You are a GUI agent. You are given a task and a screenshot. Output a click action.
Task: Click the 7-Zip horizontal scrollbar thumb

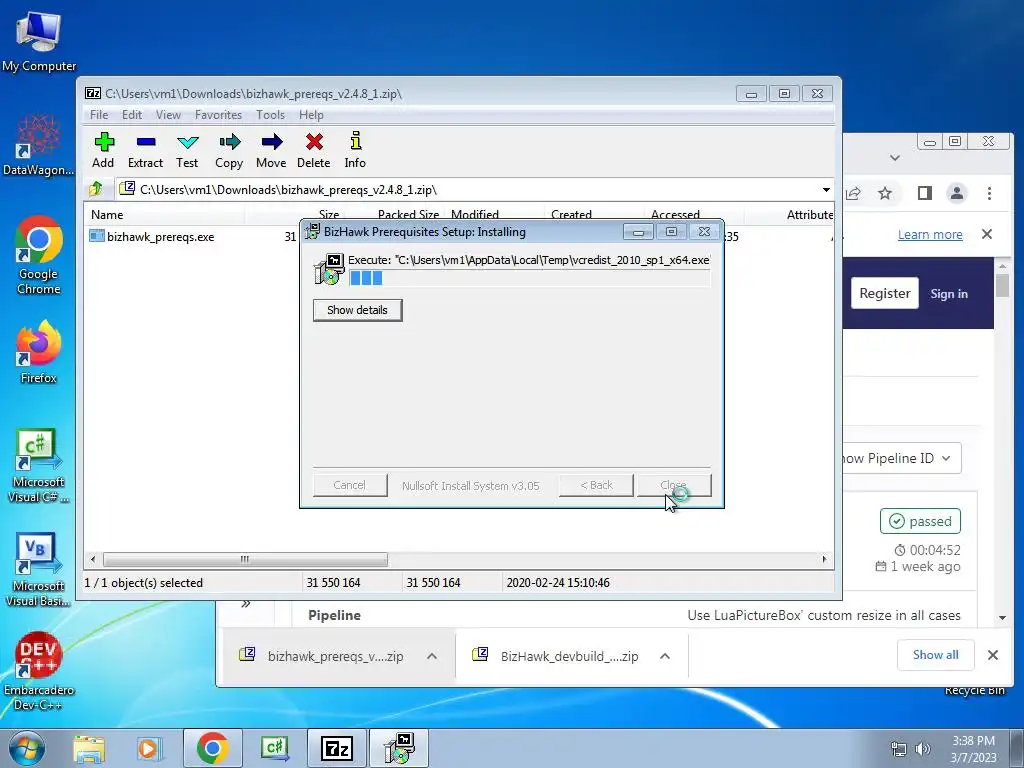tap(245, 560)
